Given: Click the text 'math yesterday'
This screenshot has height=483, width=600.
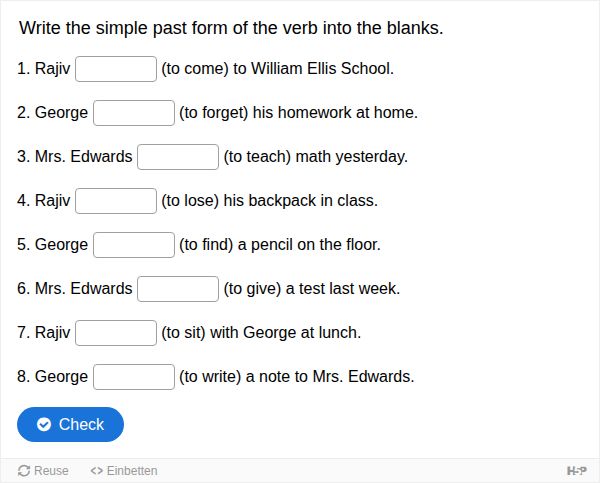Looking at the screenshot, I should click(x=350, y=157).
